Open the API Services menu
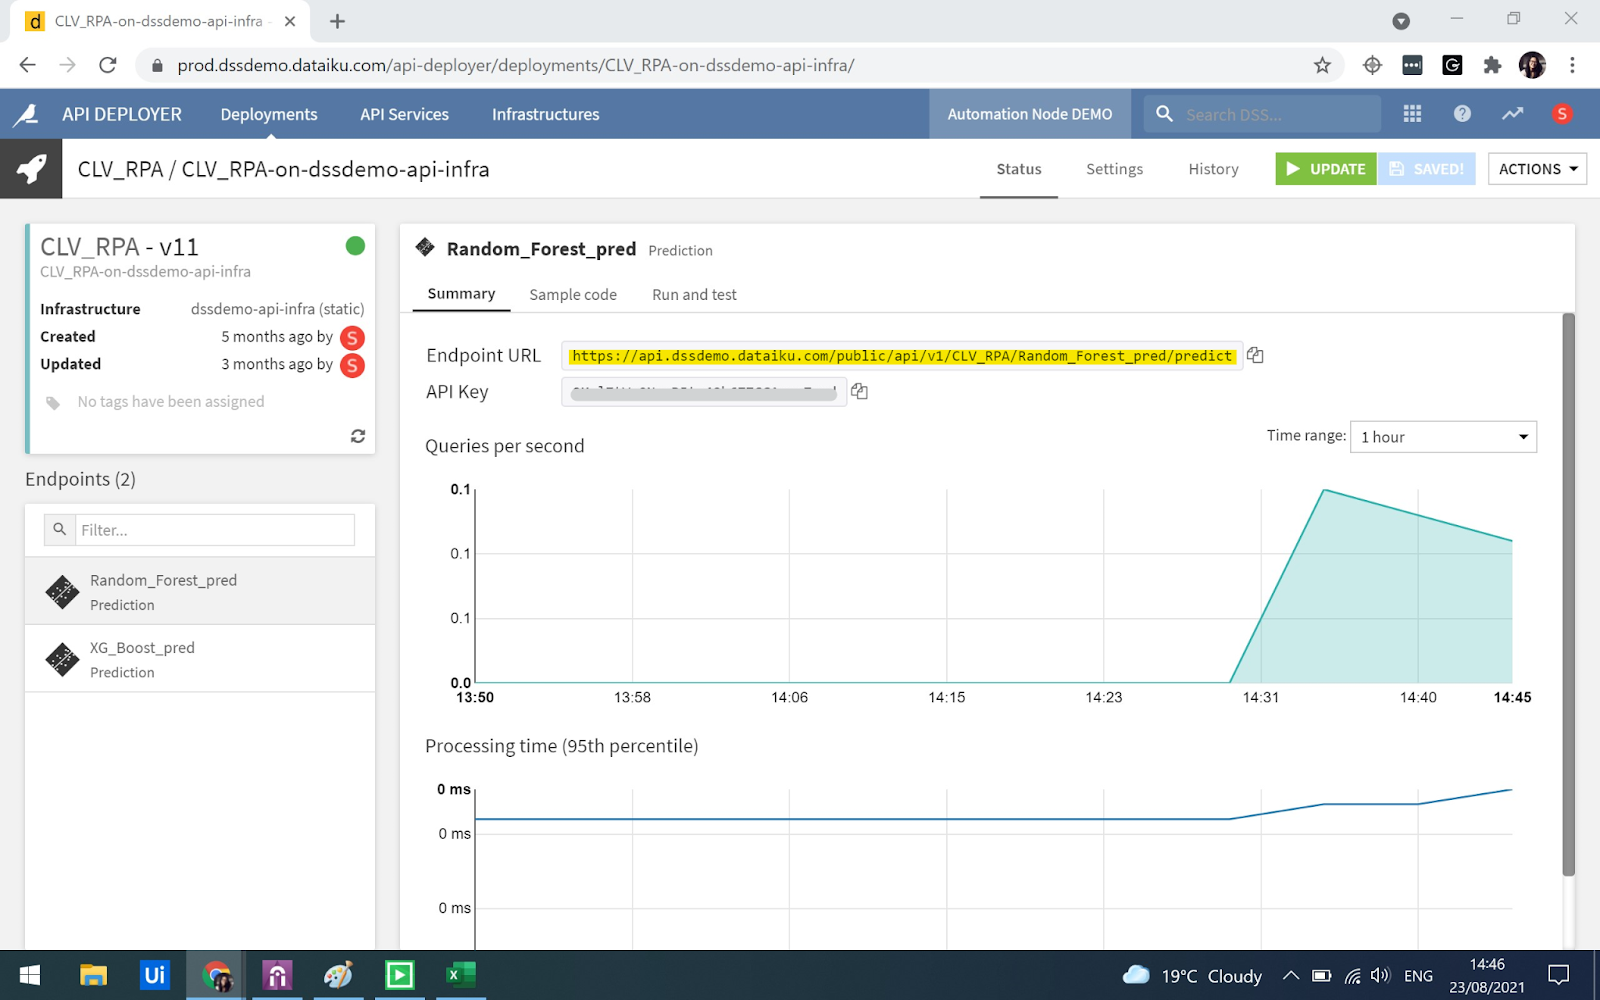This screenshot has height=1000, width=1600. tap(404, 114)
